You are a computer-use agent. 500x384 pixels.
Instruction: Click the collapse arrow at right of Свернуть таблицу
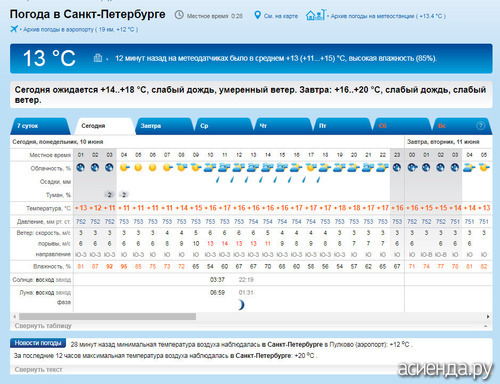pyautogui.click(x=486, y=326)
